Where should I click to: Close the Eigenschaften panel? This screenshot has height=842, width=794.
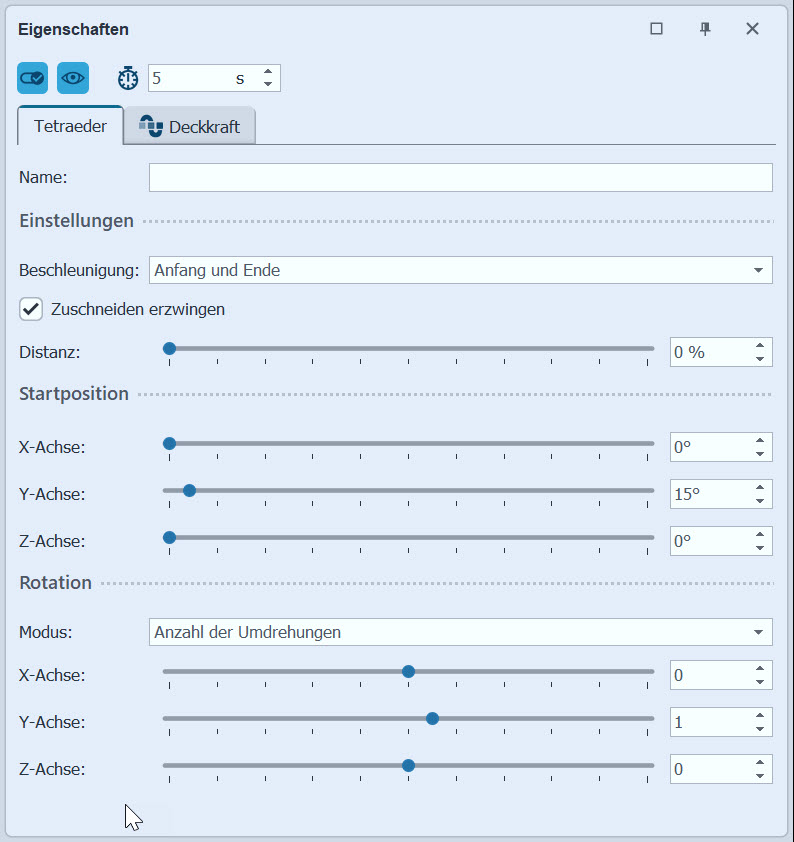pyautogui.click(x=752, y=29)
